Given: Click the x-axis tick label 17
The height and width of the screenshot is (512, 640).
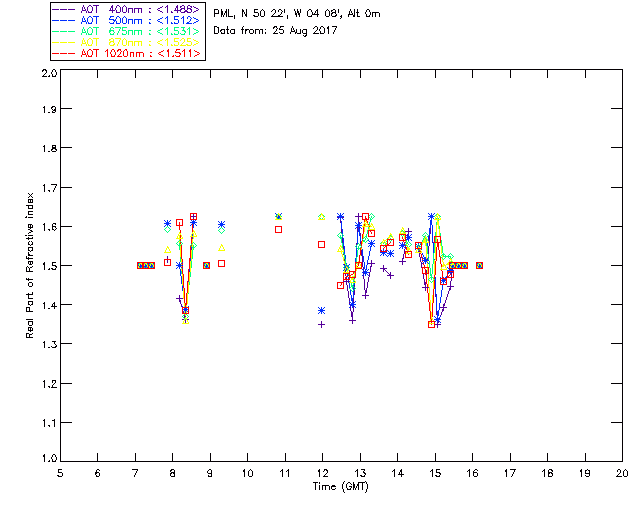Looking at the screenshot, I should (x=510, y=474).
